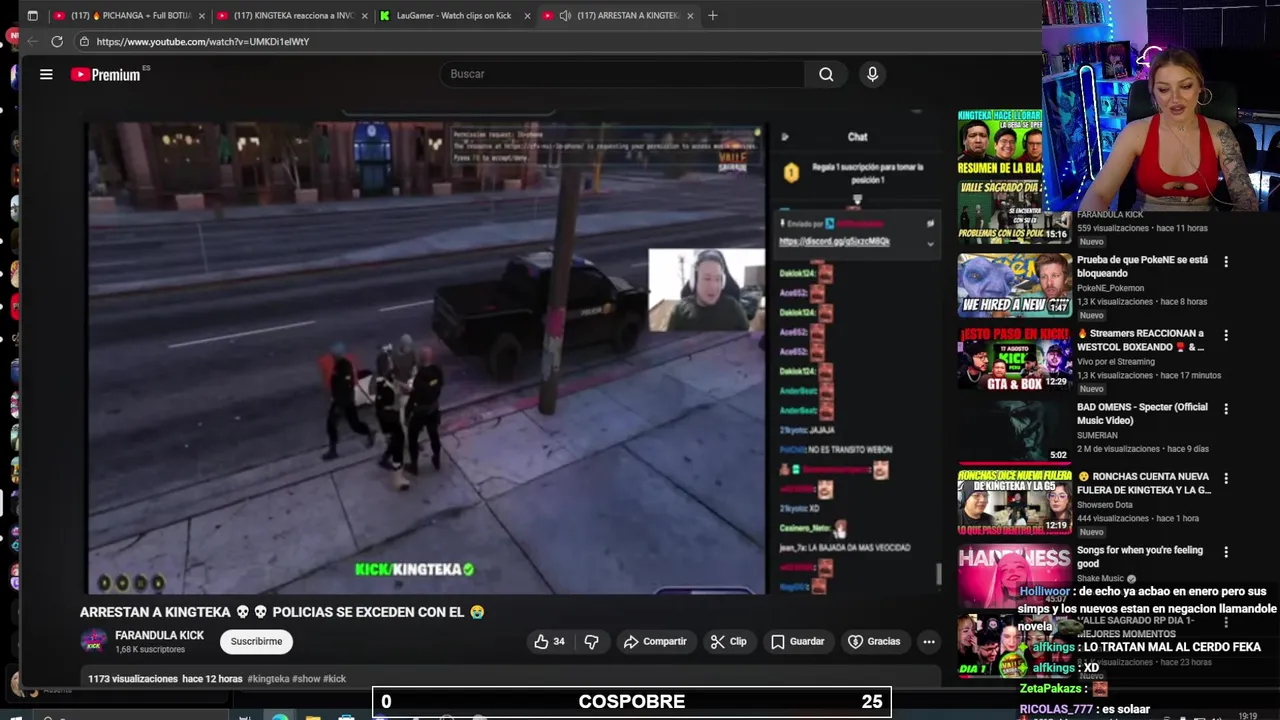
Task: Close the PICHANGA tab
Action: pyautogui.click(x=203, y=15)
